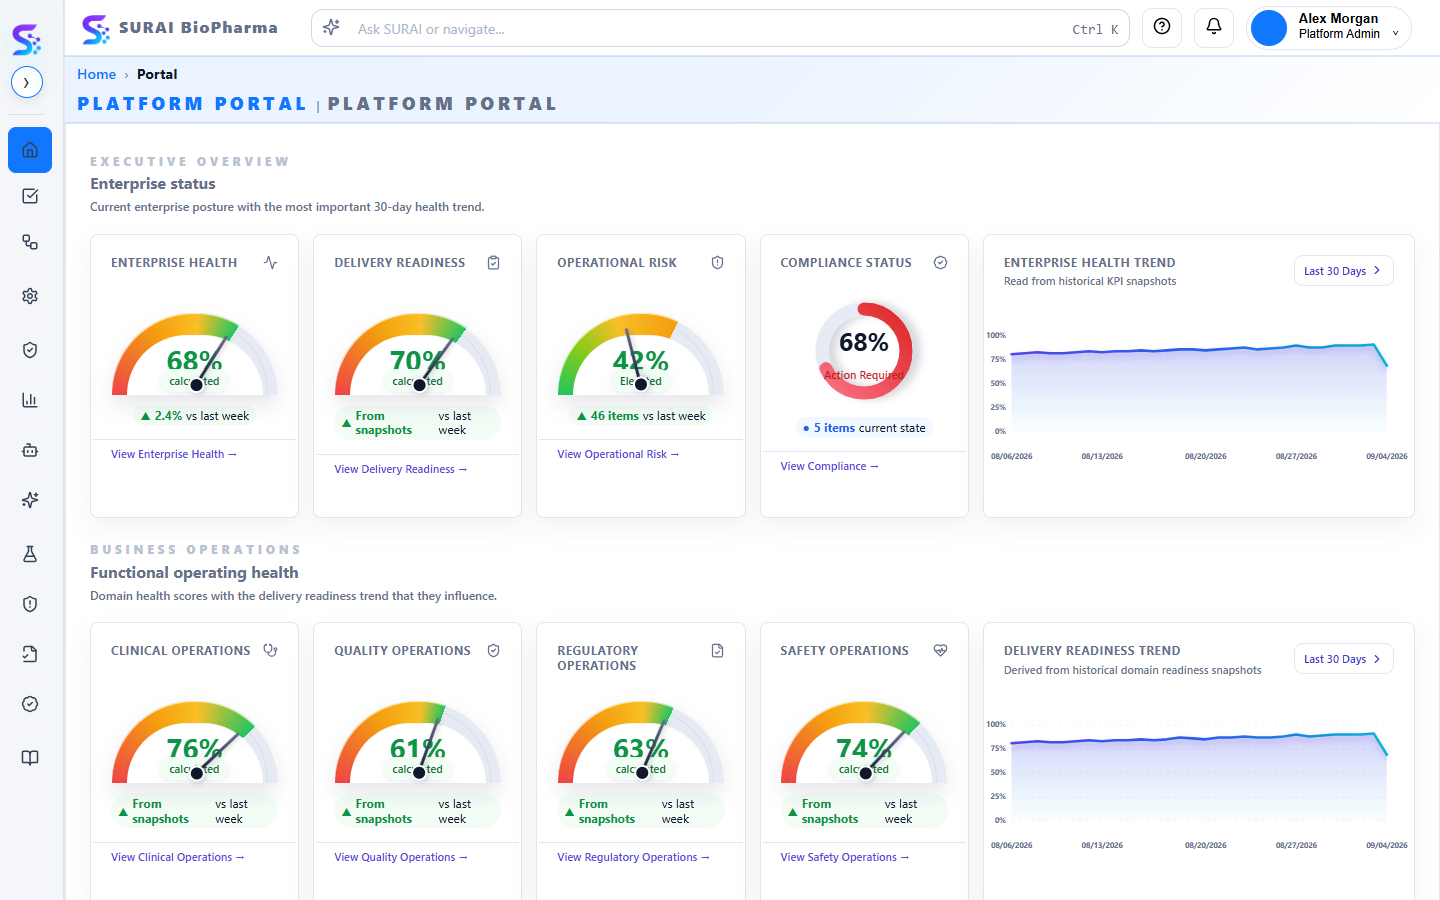
Task: Follow the View Safety Operations link
Action: click(x=845, y=857)
